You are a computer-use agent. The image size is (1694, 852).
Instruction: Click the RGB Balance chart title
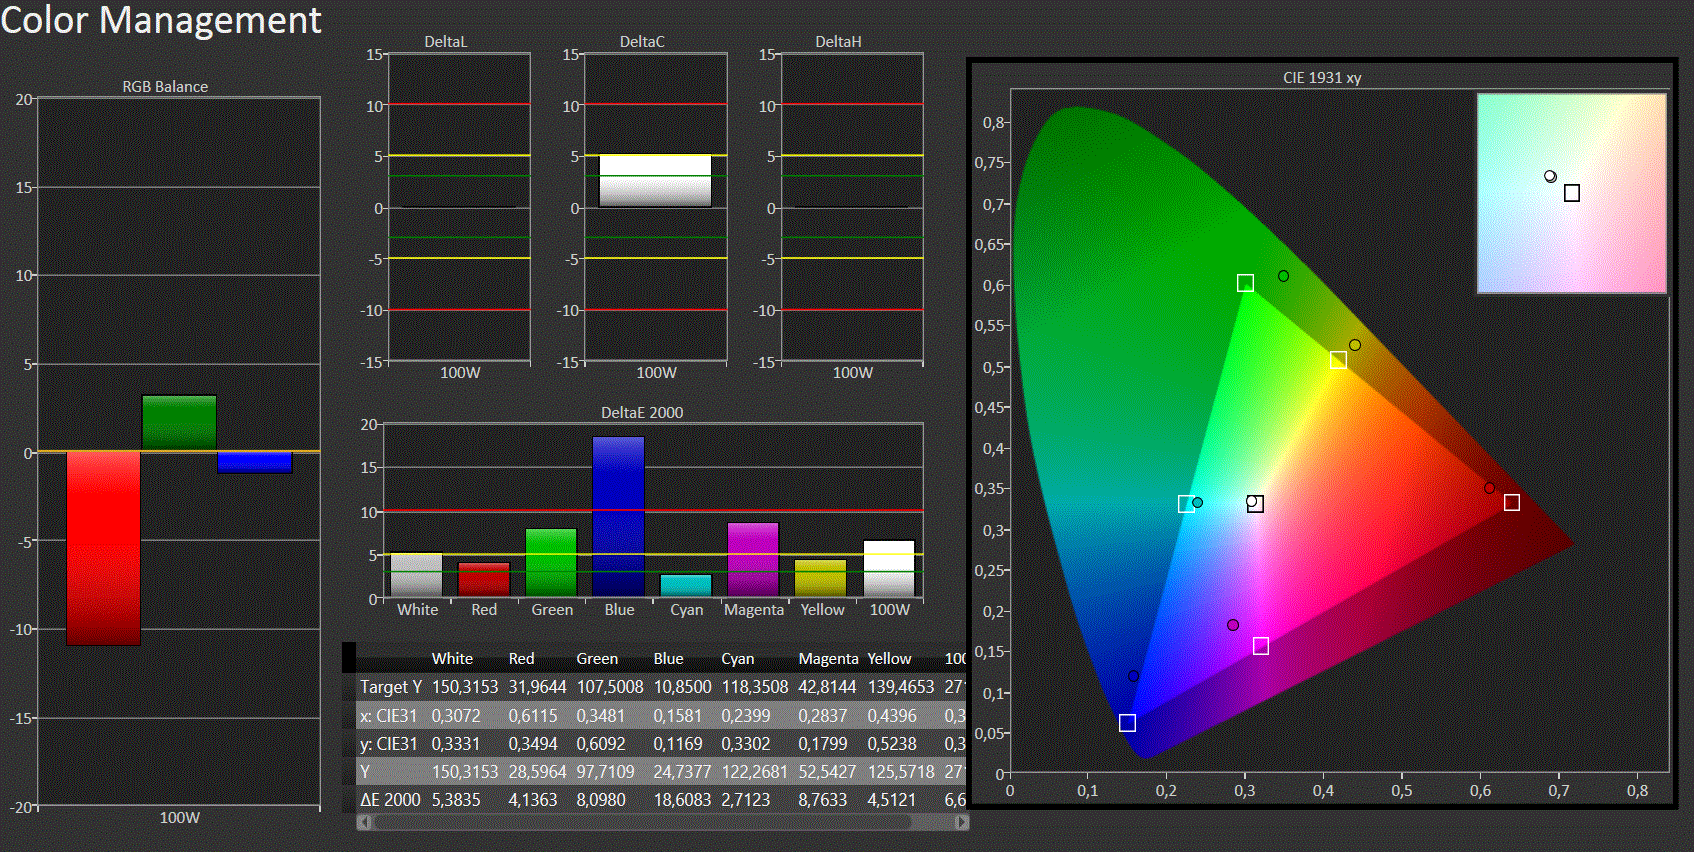tap(165, 86)
